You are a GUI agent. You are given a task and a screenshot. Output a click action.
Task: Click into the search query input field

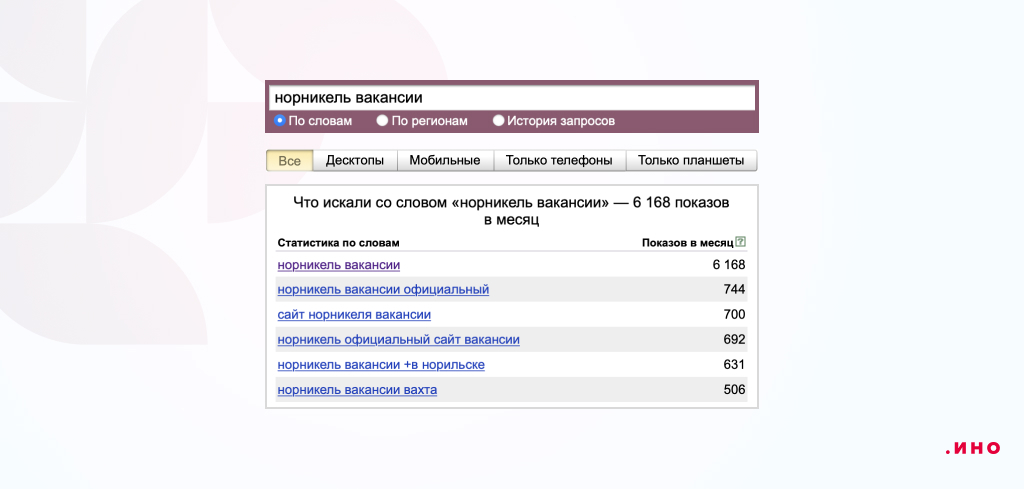[x=512, y=98]
